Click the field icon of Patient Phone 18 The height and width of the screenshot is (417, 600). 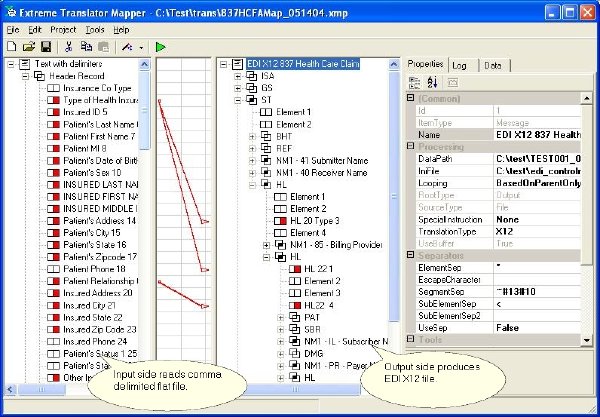pyautogui.click(x=54, y=269)
